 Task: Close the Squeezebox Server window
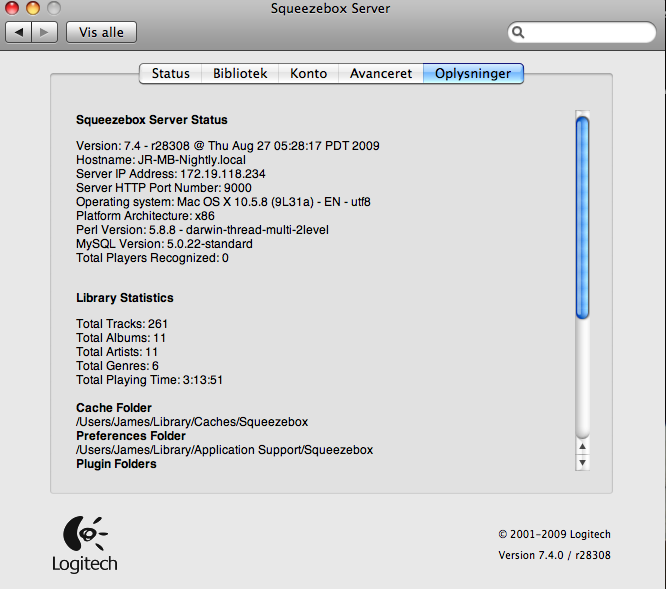coord(13,9)
